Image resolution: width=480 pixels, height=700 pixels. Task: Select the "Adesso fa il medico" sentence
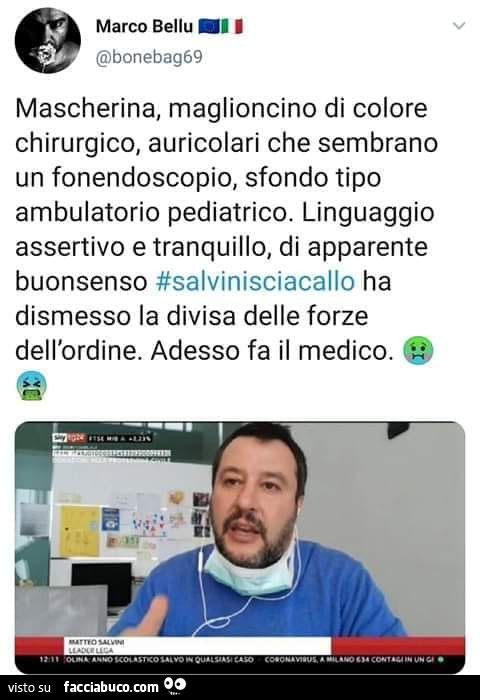[x=271, y=351]
